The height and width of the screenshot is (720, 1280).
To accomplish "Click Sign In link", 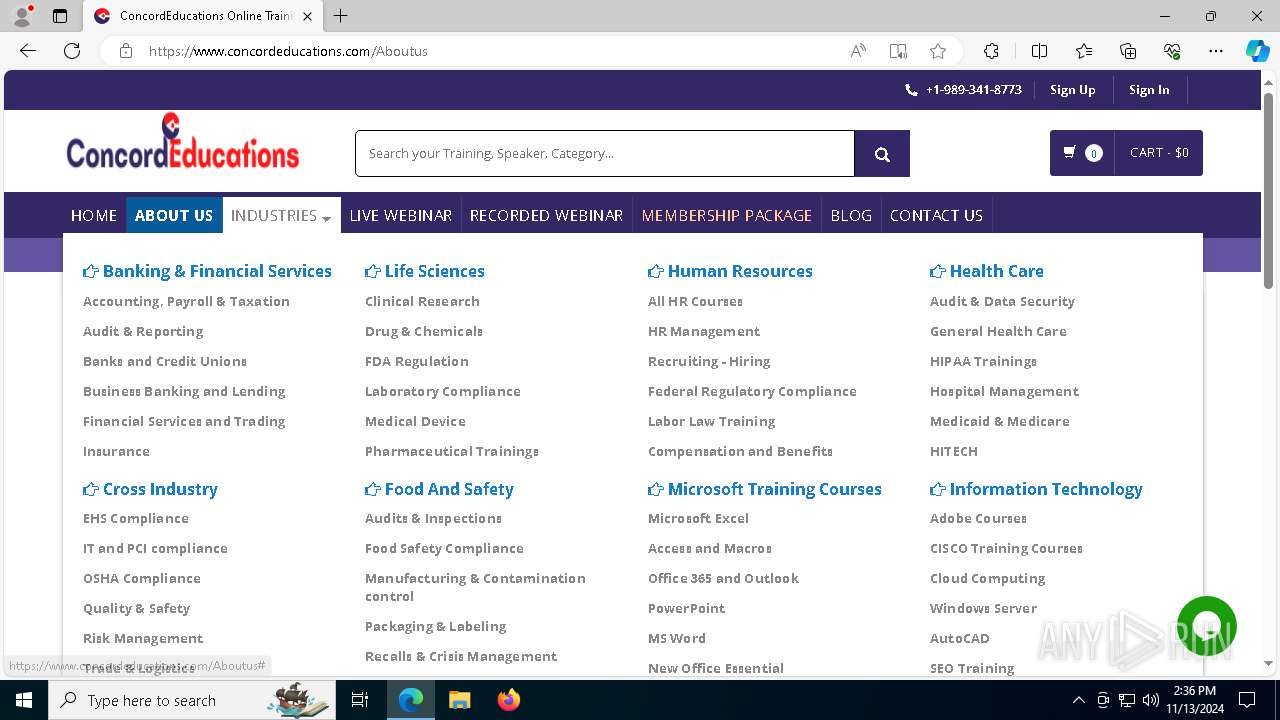I will (x=1149, y=90).
